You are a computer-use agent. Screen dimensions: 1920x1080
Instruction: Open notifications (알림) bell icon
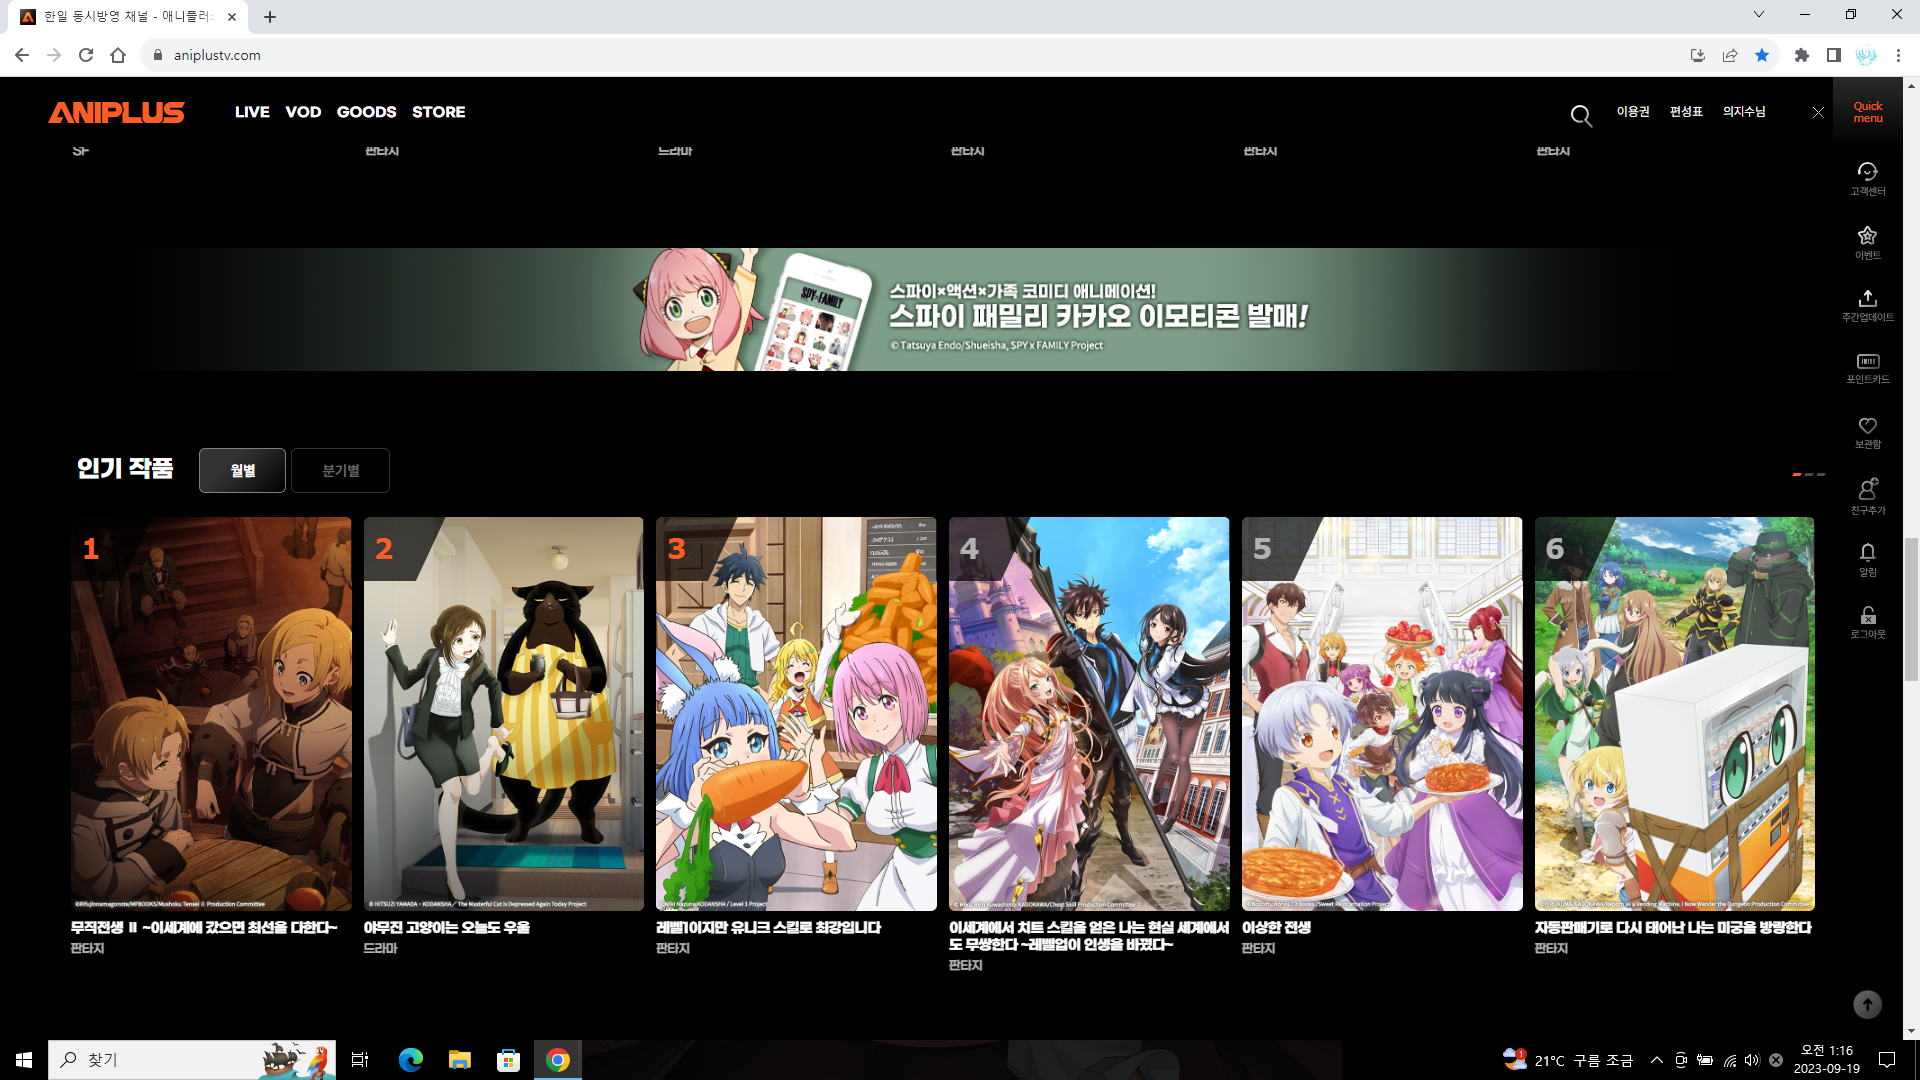[x=1867, y=558]
